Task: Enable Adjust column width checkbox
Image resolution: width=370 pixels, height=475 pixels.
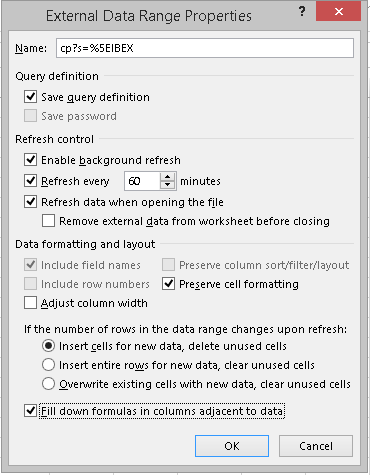Action: pyautogui.click(x=30, y=303)
